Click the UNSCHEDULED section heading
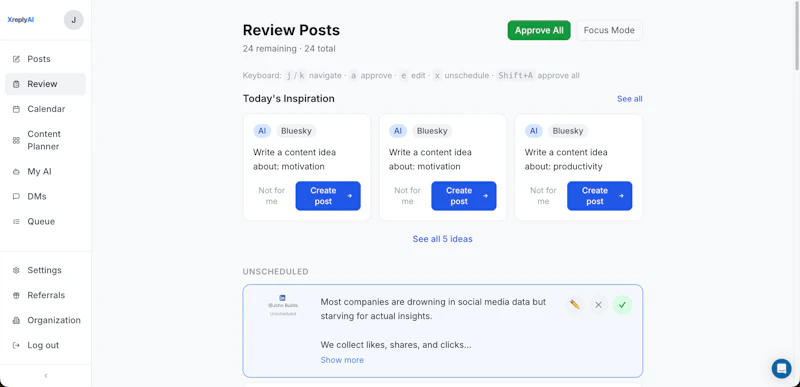The width and height of the screenshot is (800, 387). coord(276,272)
